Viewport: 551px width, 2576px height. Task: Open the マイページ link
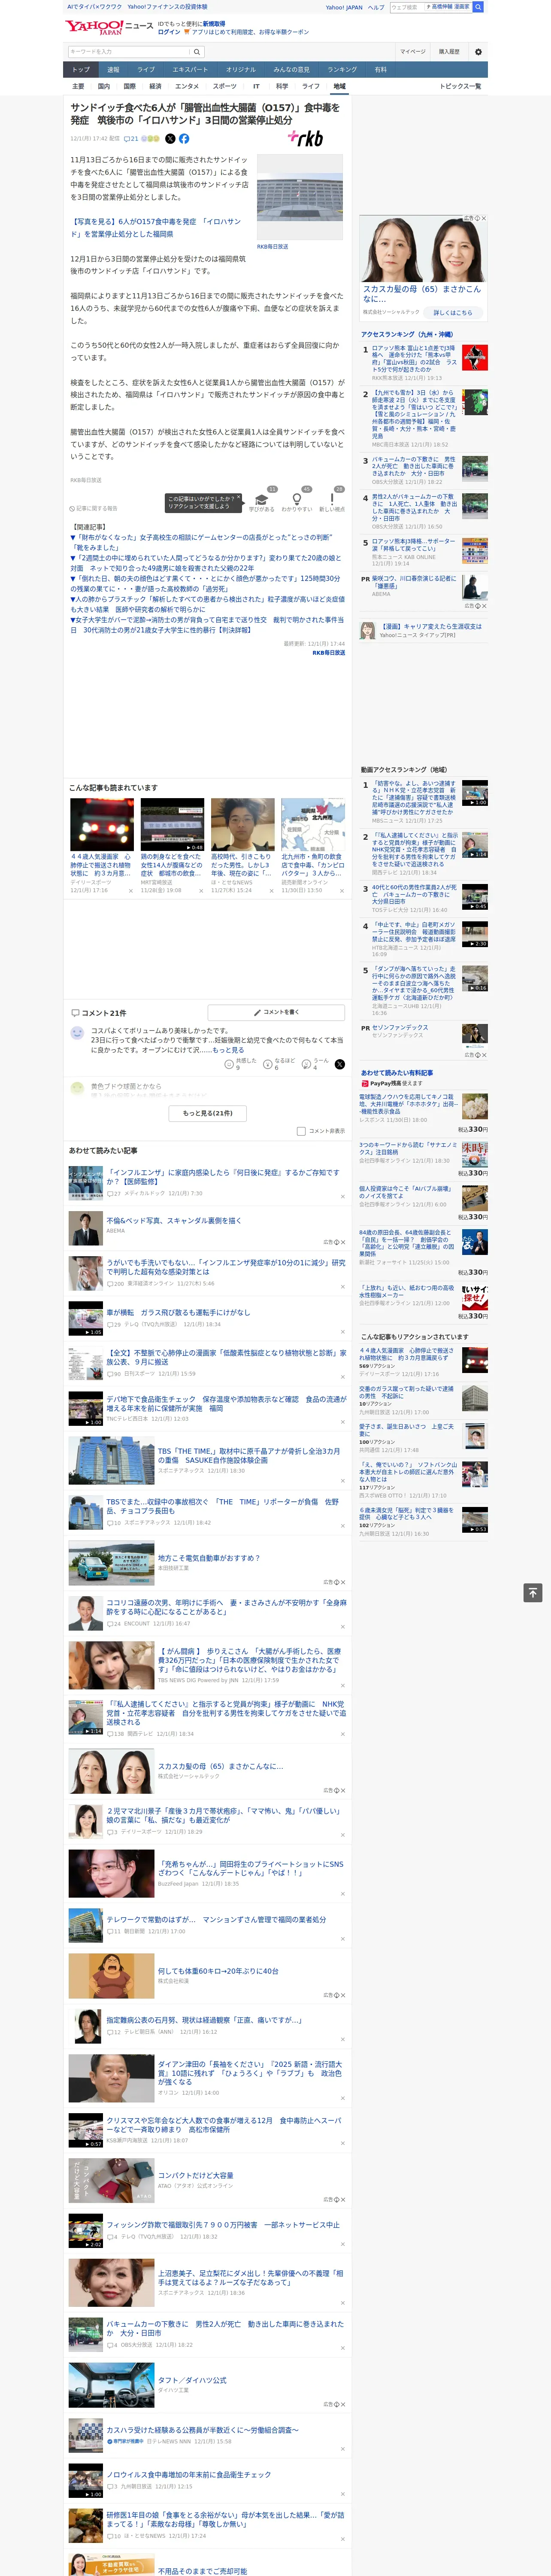(413, 52)
